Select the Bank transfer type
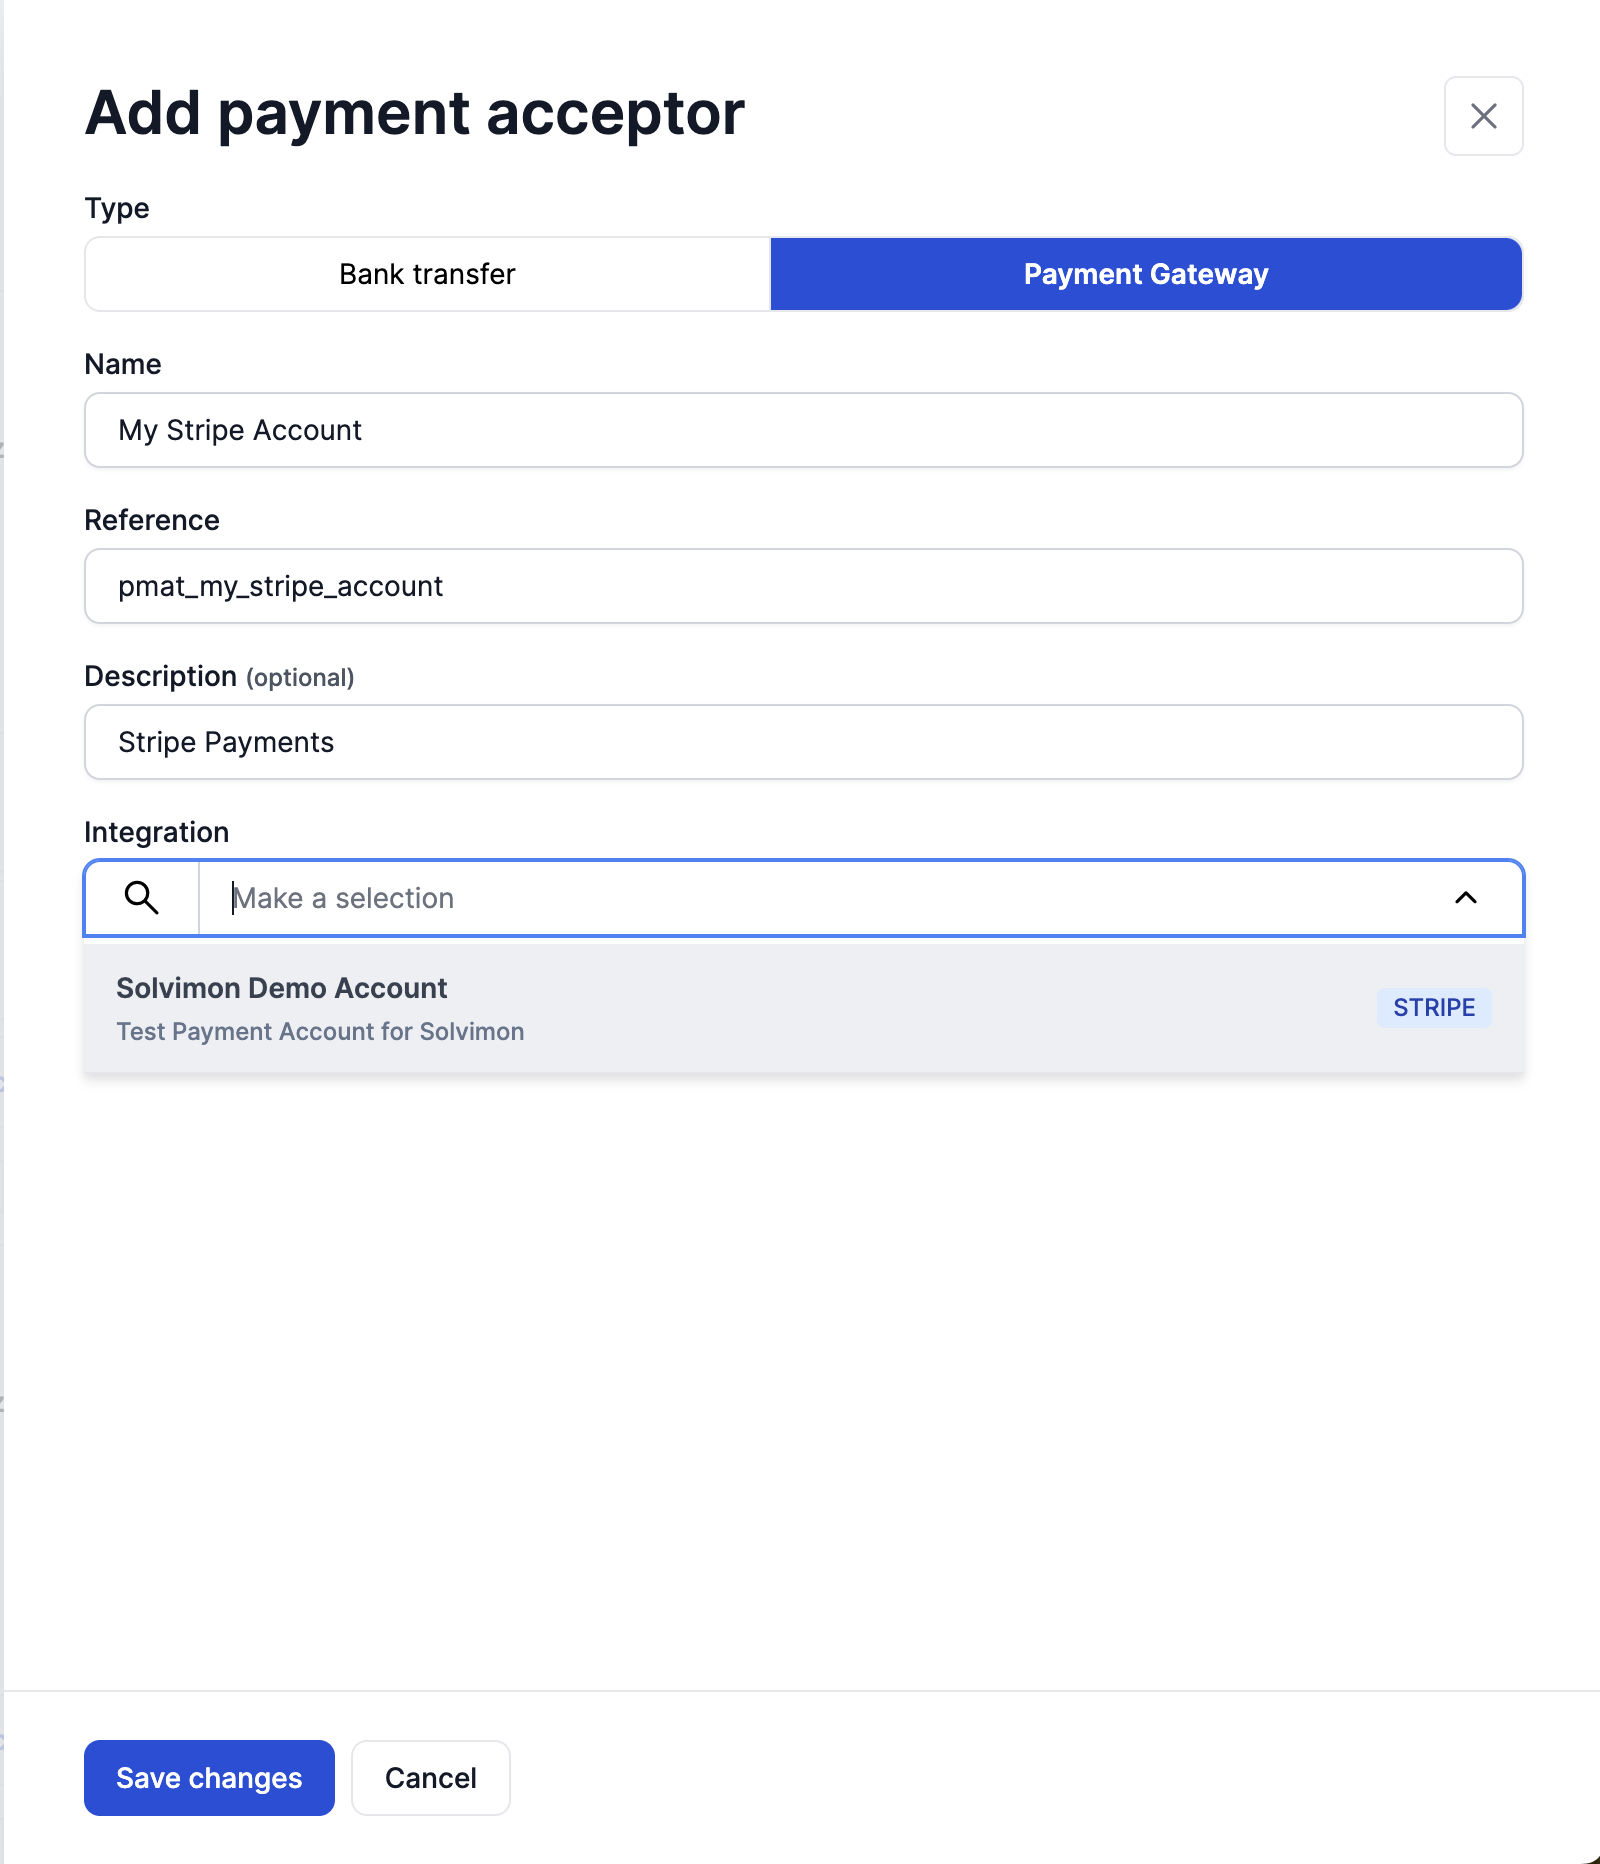 (427, 274)
